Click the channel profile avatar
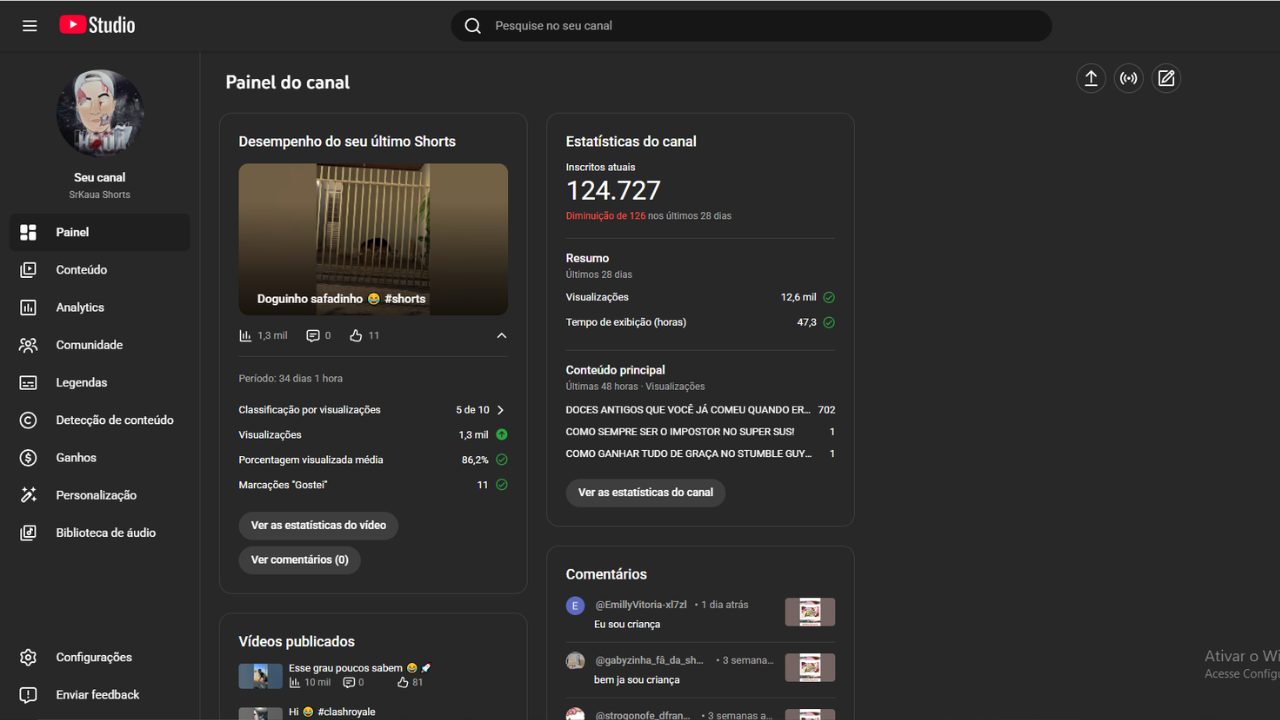The image size is (1280, 720). tap(100, 114)
